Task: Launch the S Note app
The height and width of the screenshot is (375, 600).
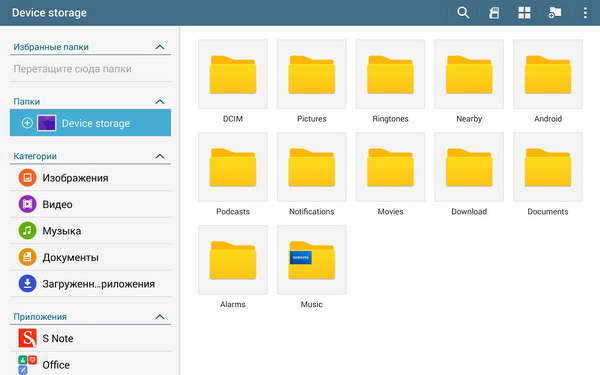Action: [x=90, y=338]
